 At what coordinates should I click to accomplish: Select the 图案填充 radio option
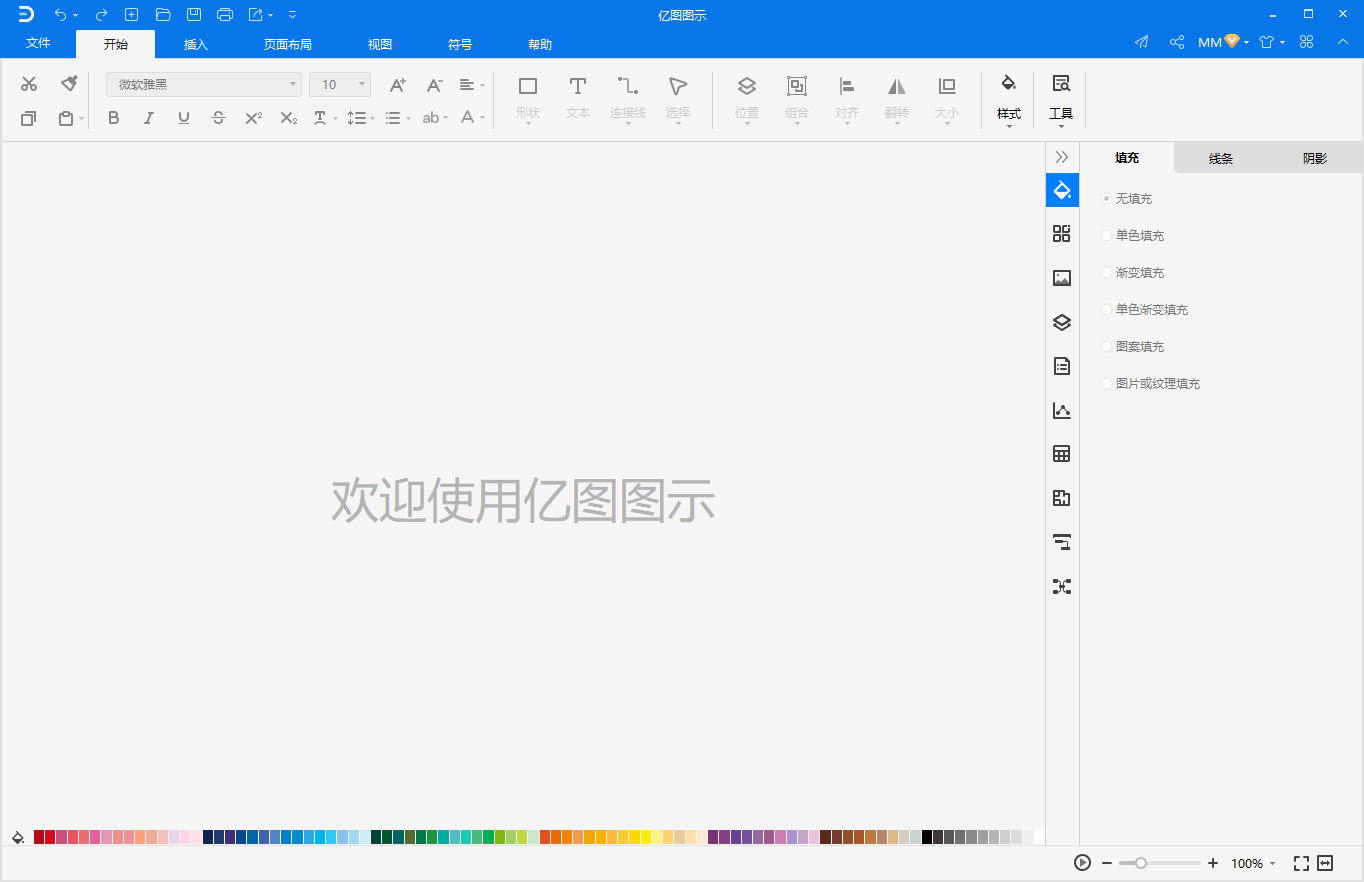(1106, 347)
